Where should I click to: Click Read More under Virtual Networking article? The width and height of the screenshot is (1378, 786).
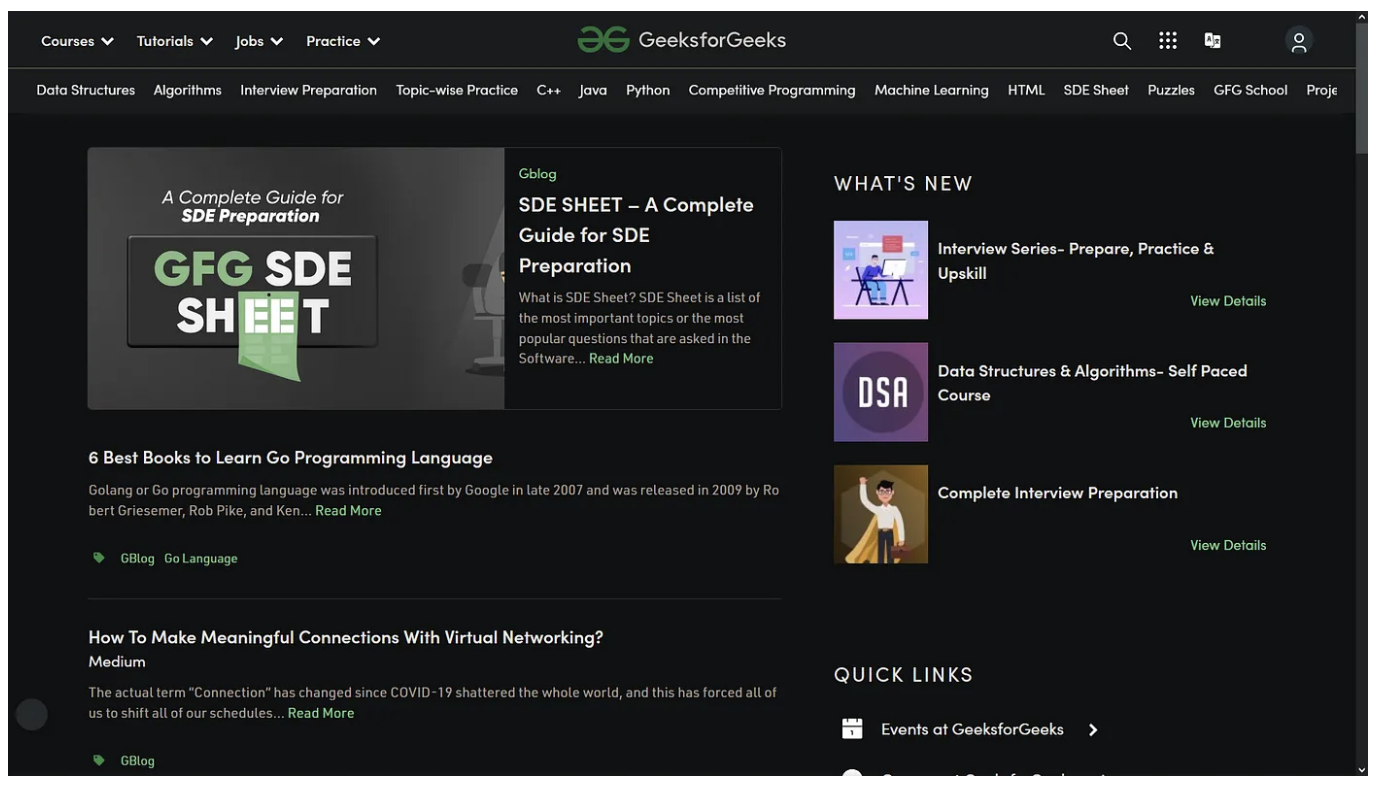[x=321, y=713]
